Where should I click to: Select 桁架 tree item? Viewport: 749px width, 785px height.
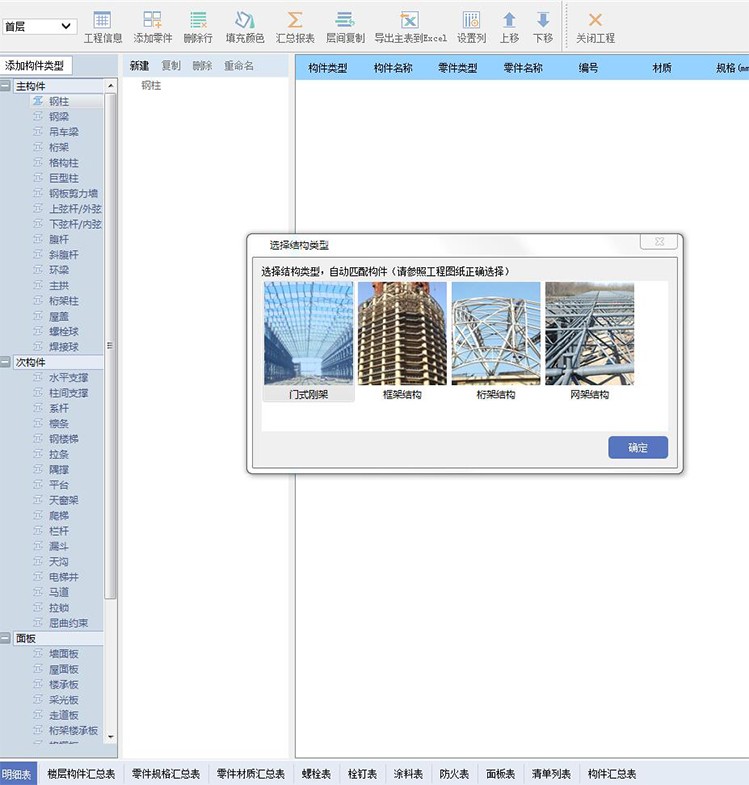[59, 147]
